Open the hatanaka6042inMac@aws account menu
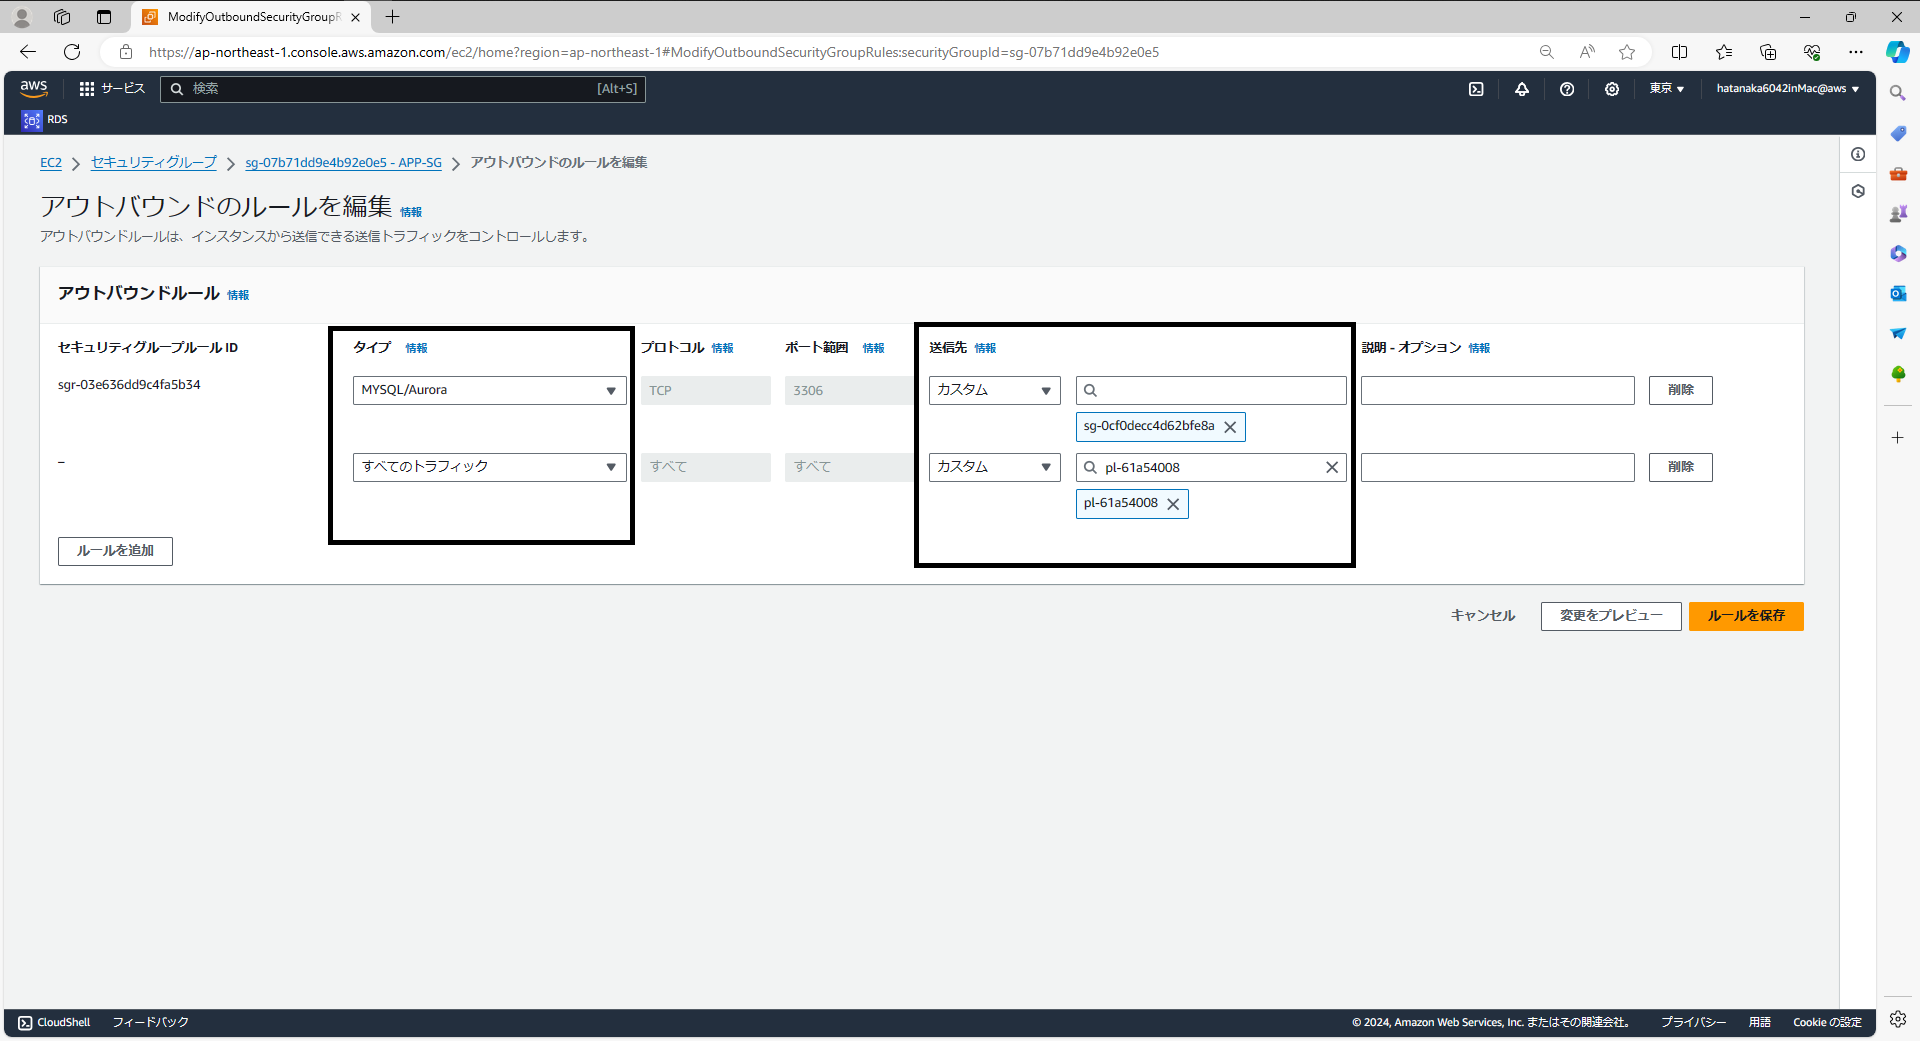This screenshot has width=1920, height=1041. click(x=1788, y=89)
